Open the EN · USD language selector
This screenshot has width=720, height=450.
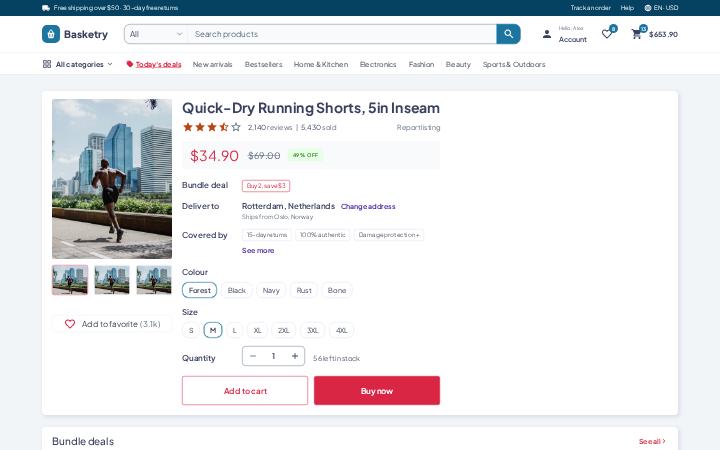click(661, 8)
